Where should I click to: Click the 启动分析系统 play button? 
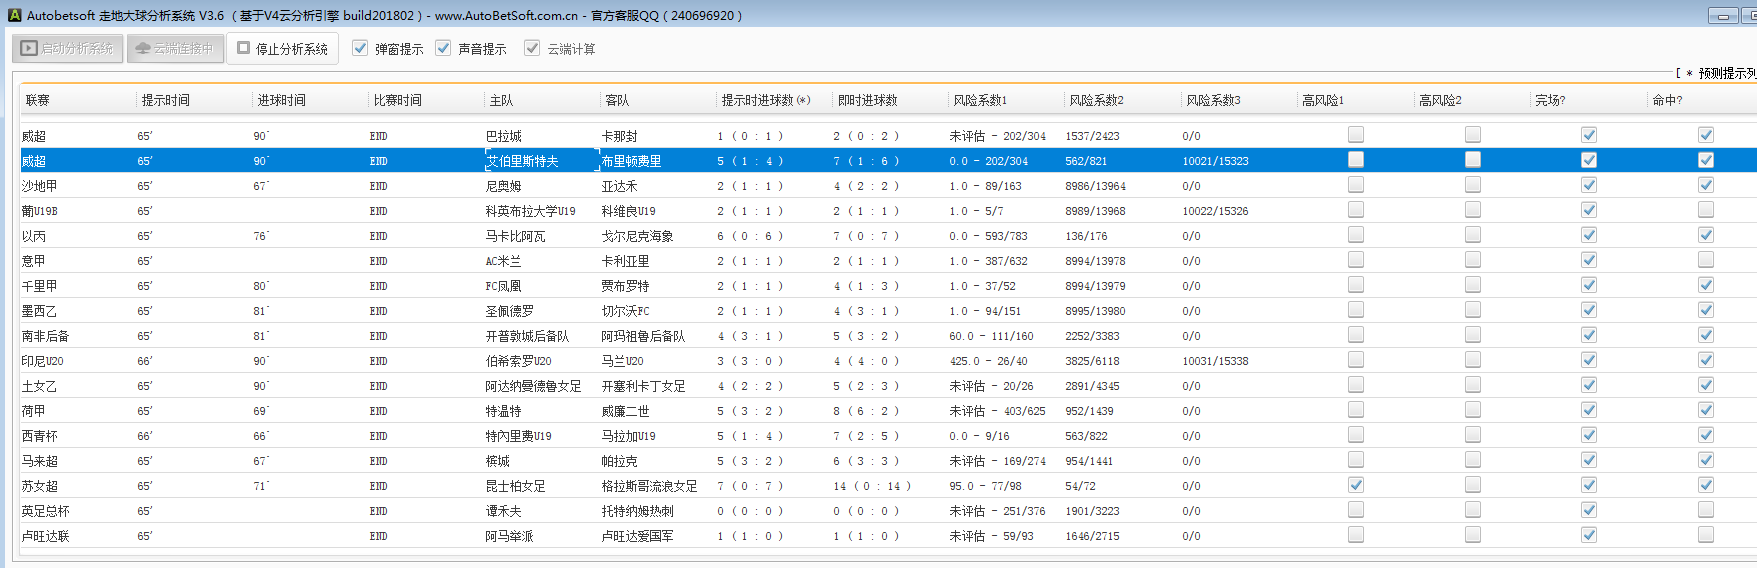point(68,48)
